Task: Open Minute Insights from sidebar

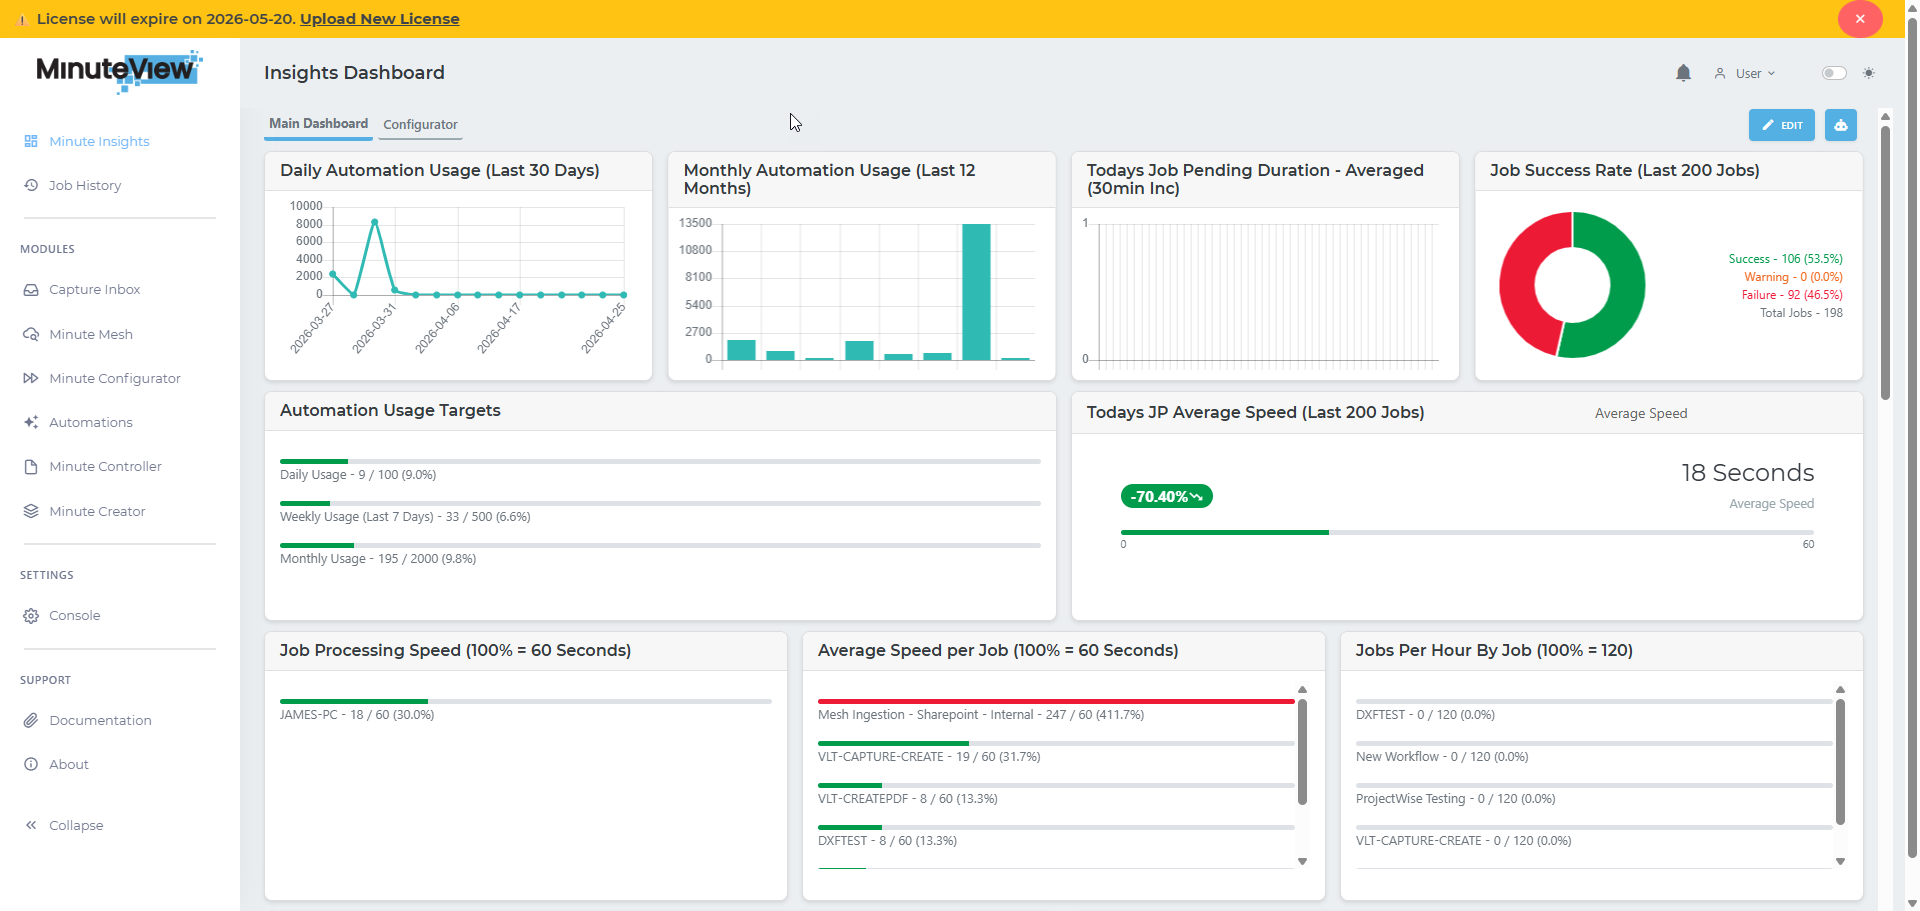Action: [99, 141]
